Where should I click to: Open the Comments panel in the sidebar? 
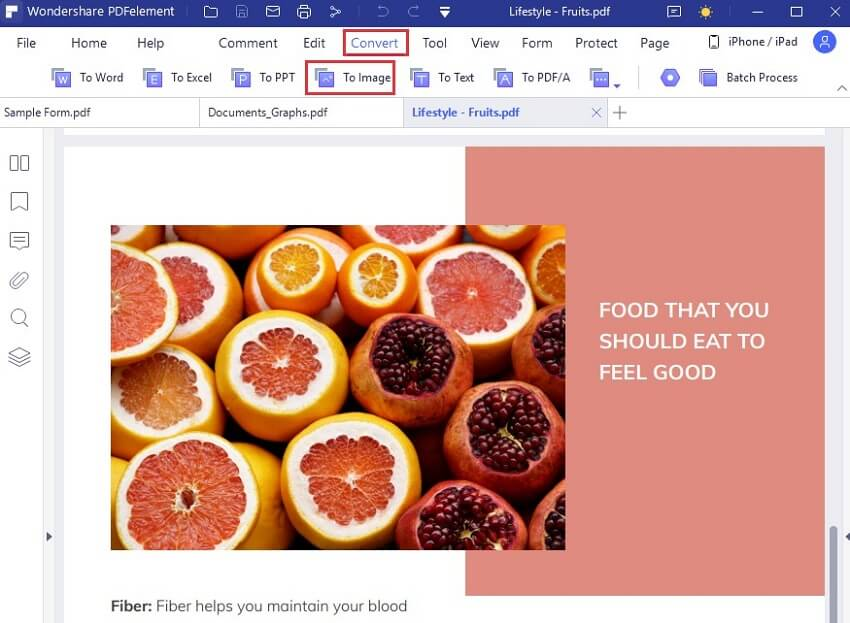pos(19,240)
